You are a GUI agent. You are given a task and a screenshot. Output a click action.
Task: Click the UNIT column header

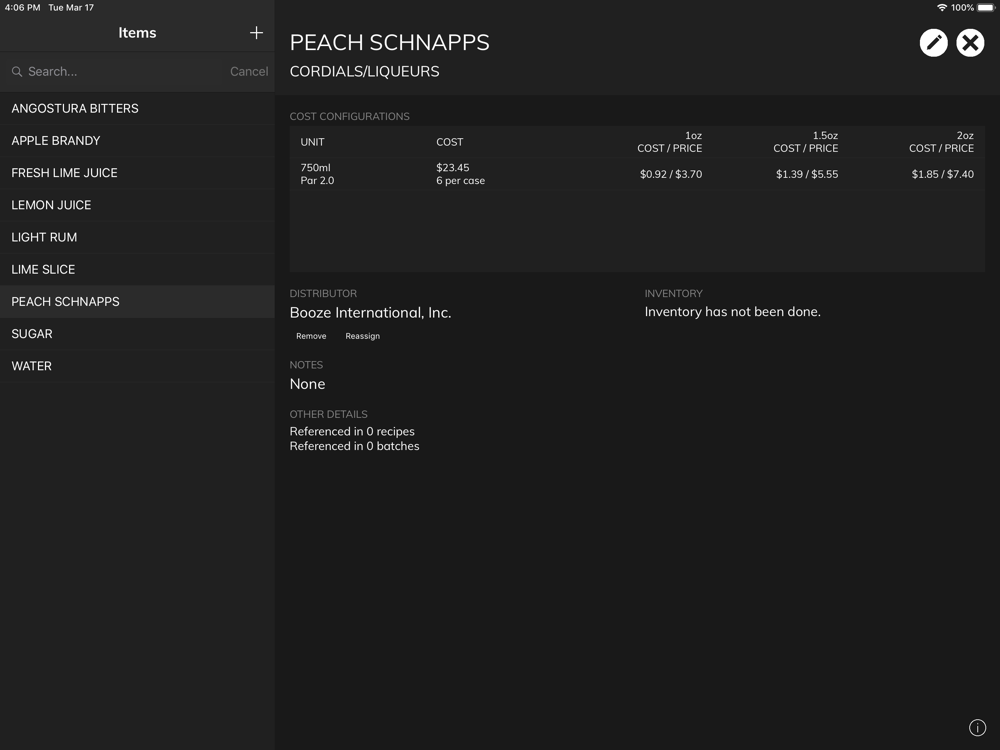pyautogui.click(x=312, y=142)
